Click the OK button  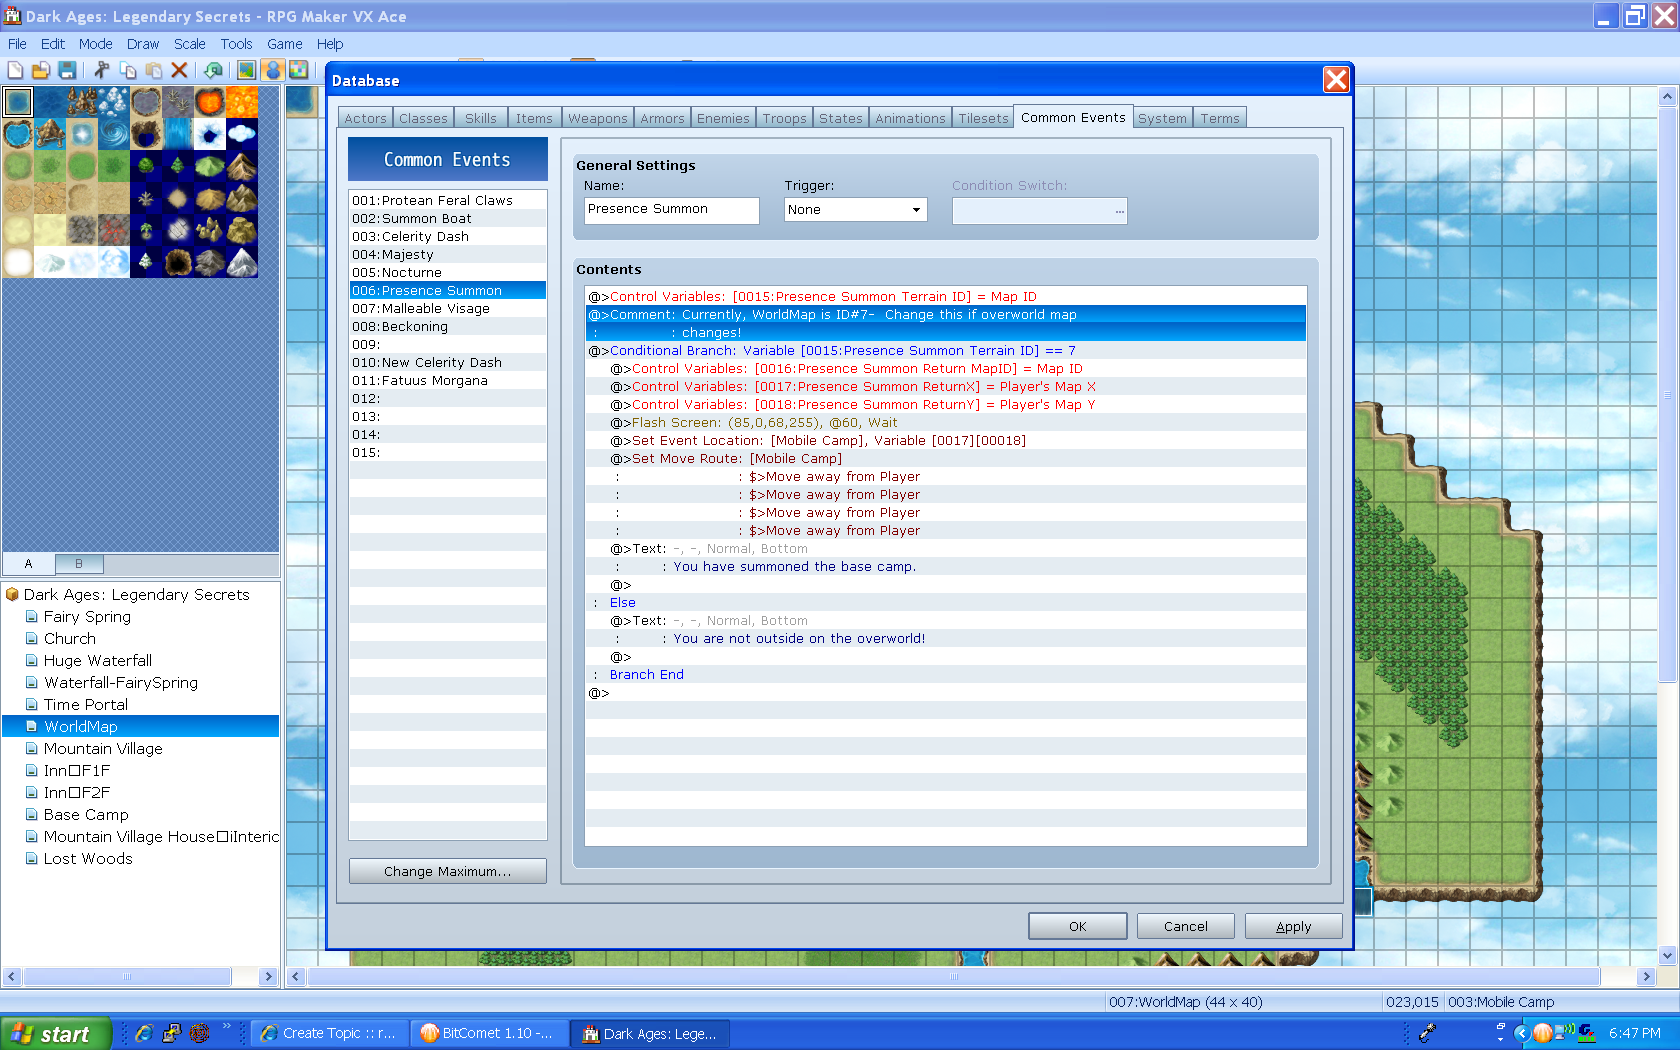pos(1077,926)
